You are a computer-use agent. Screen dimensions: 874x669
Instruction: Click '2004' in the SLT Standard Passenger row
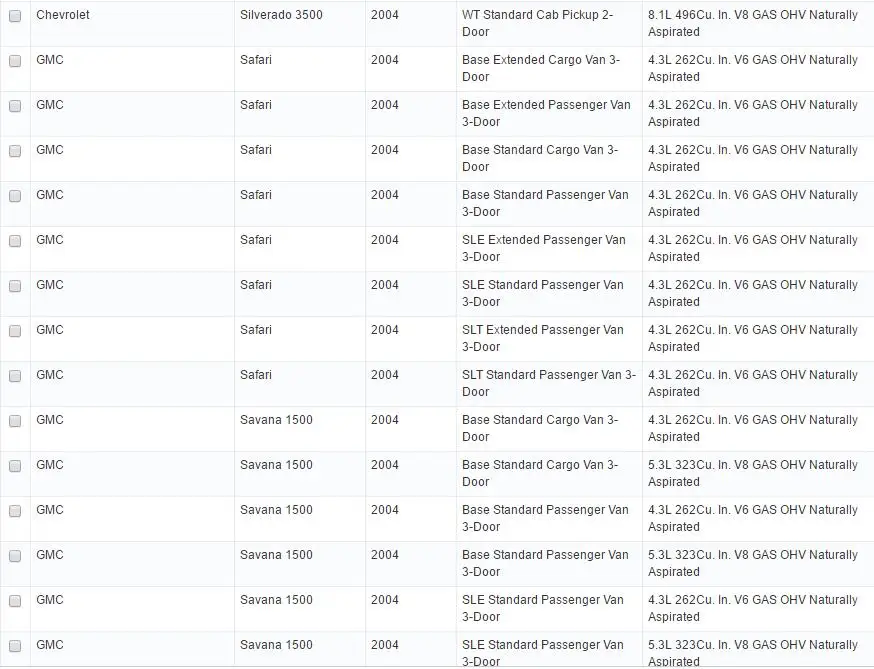coord(385,375)
